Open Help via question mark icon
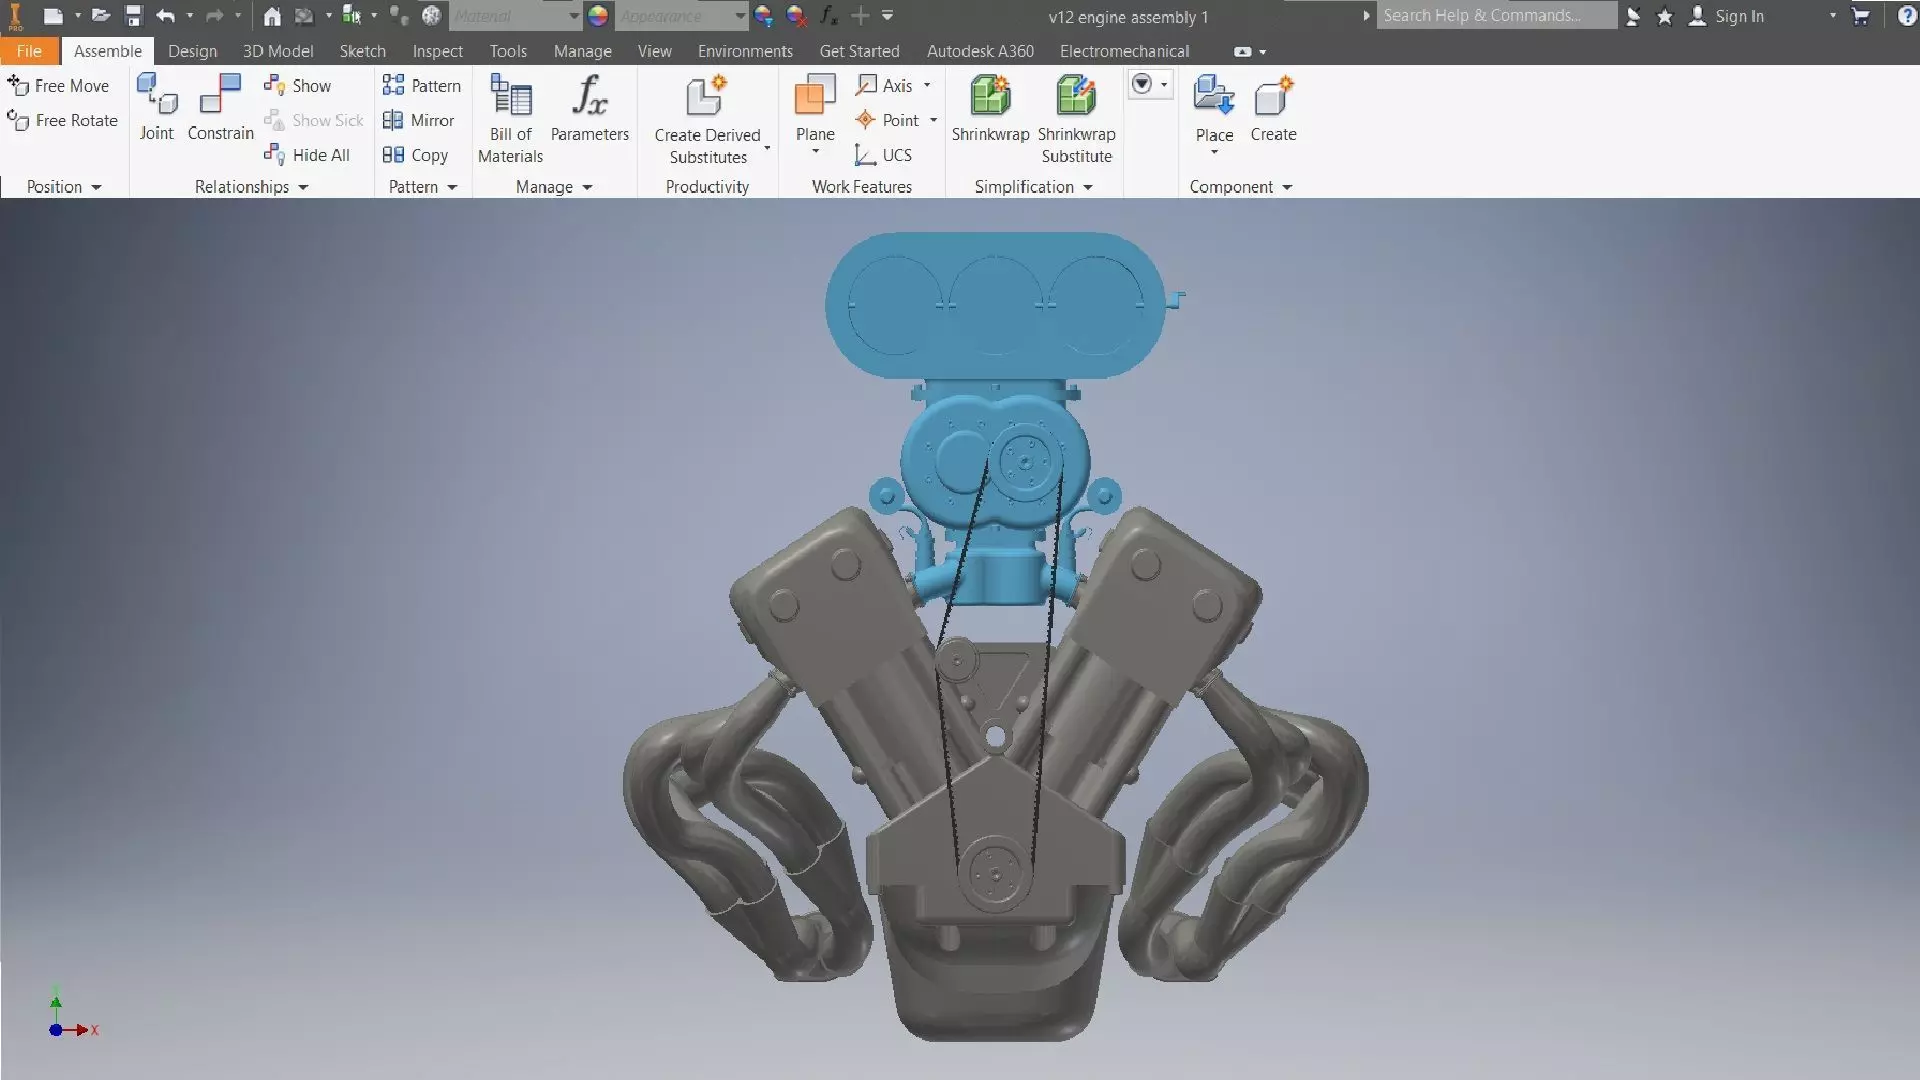 click(x=1907, y=16)
